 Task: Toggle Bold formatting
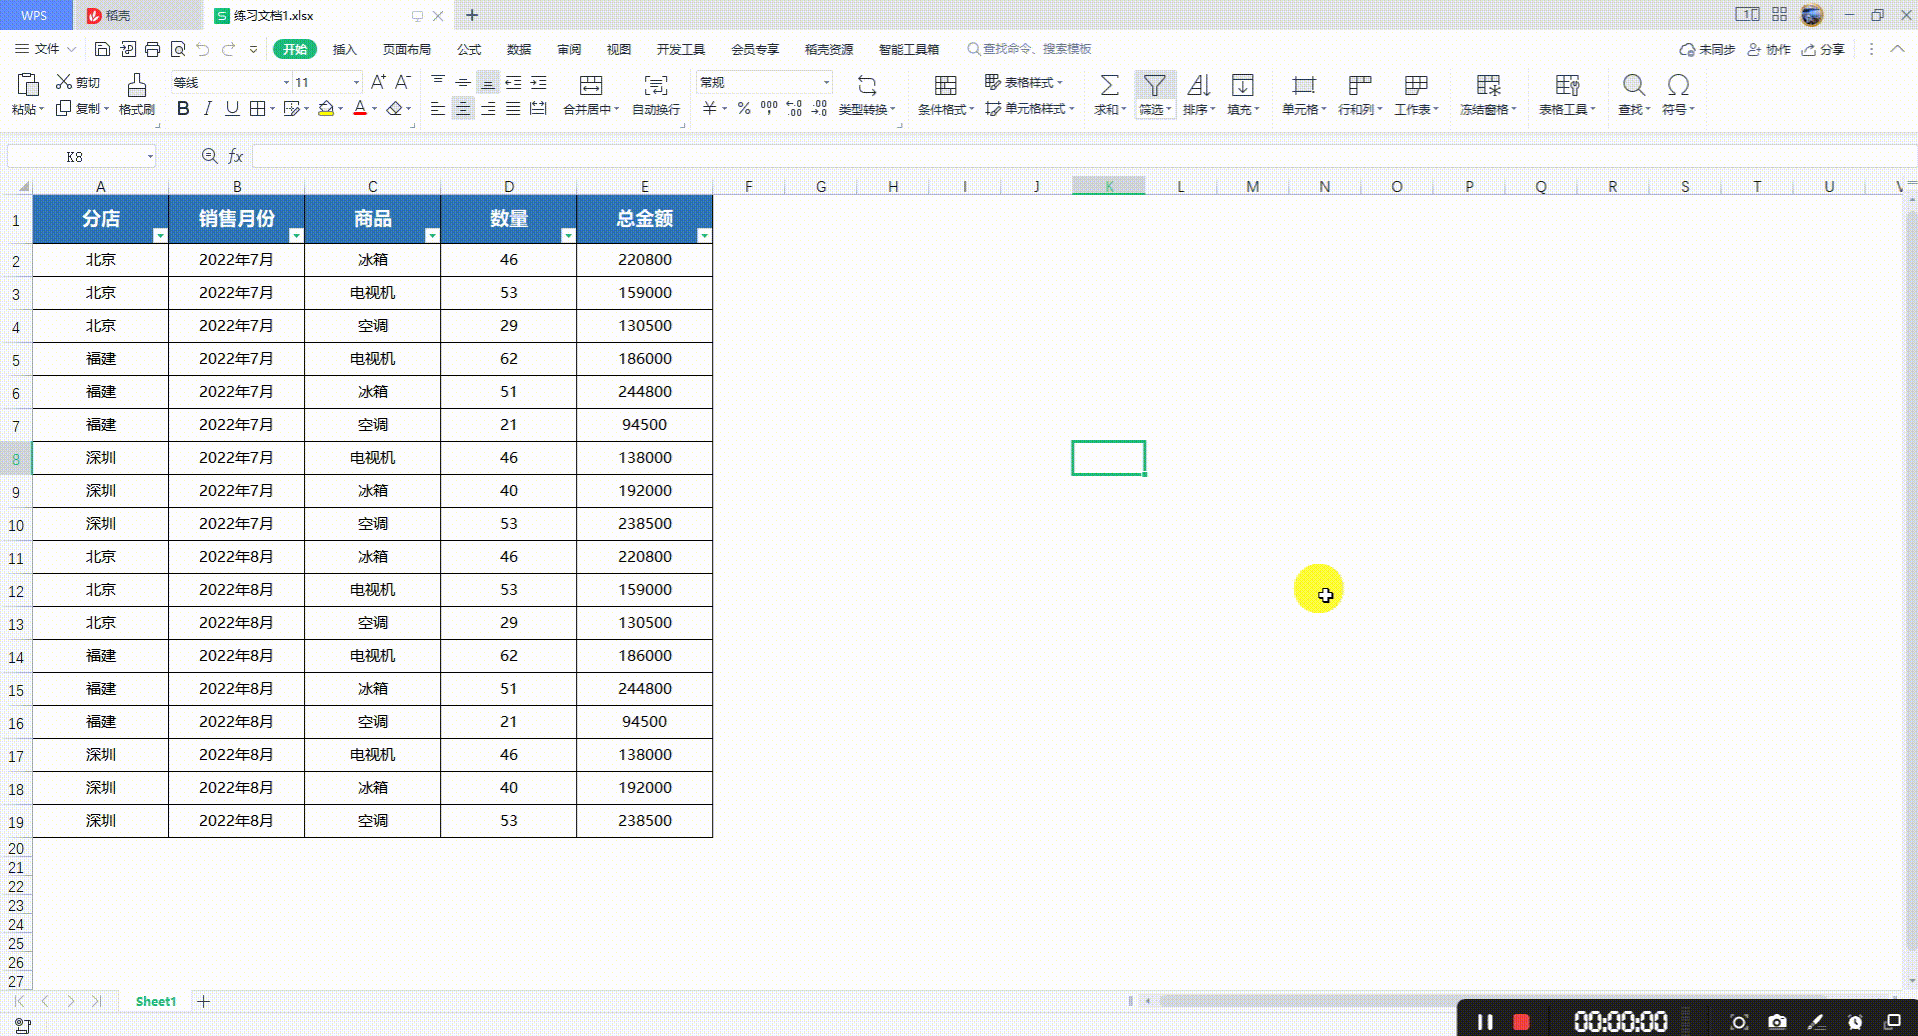(183, 108)
